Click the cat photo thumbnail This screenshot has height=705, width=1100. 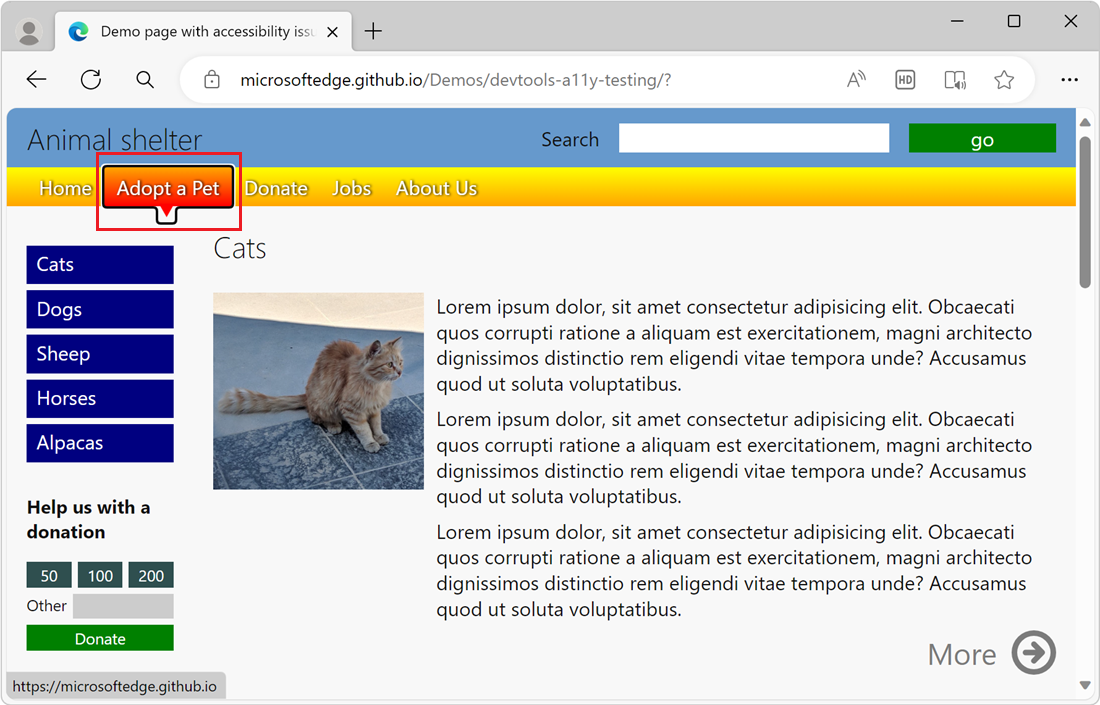318,390
